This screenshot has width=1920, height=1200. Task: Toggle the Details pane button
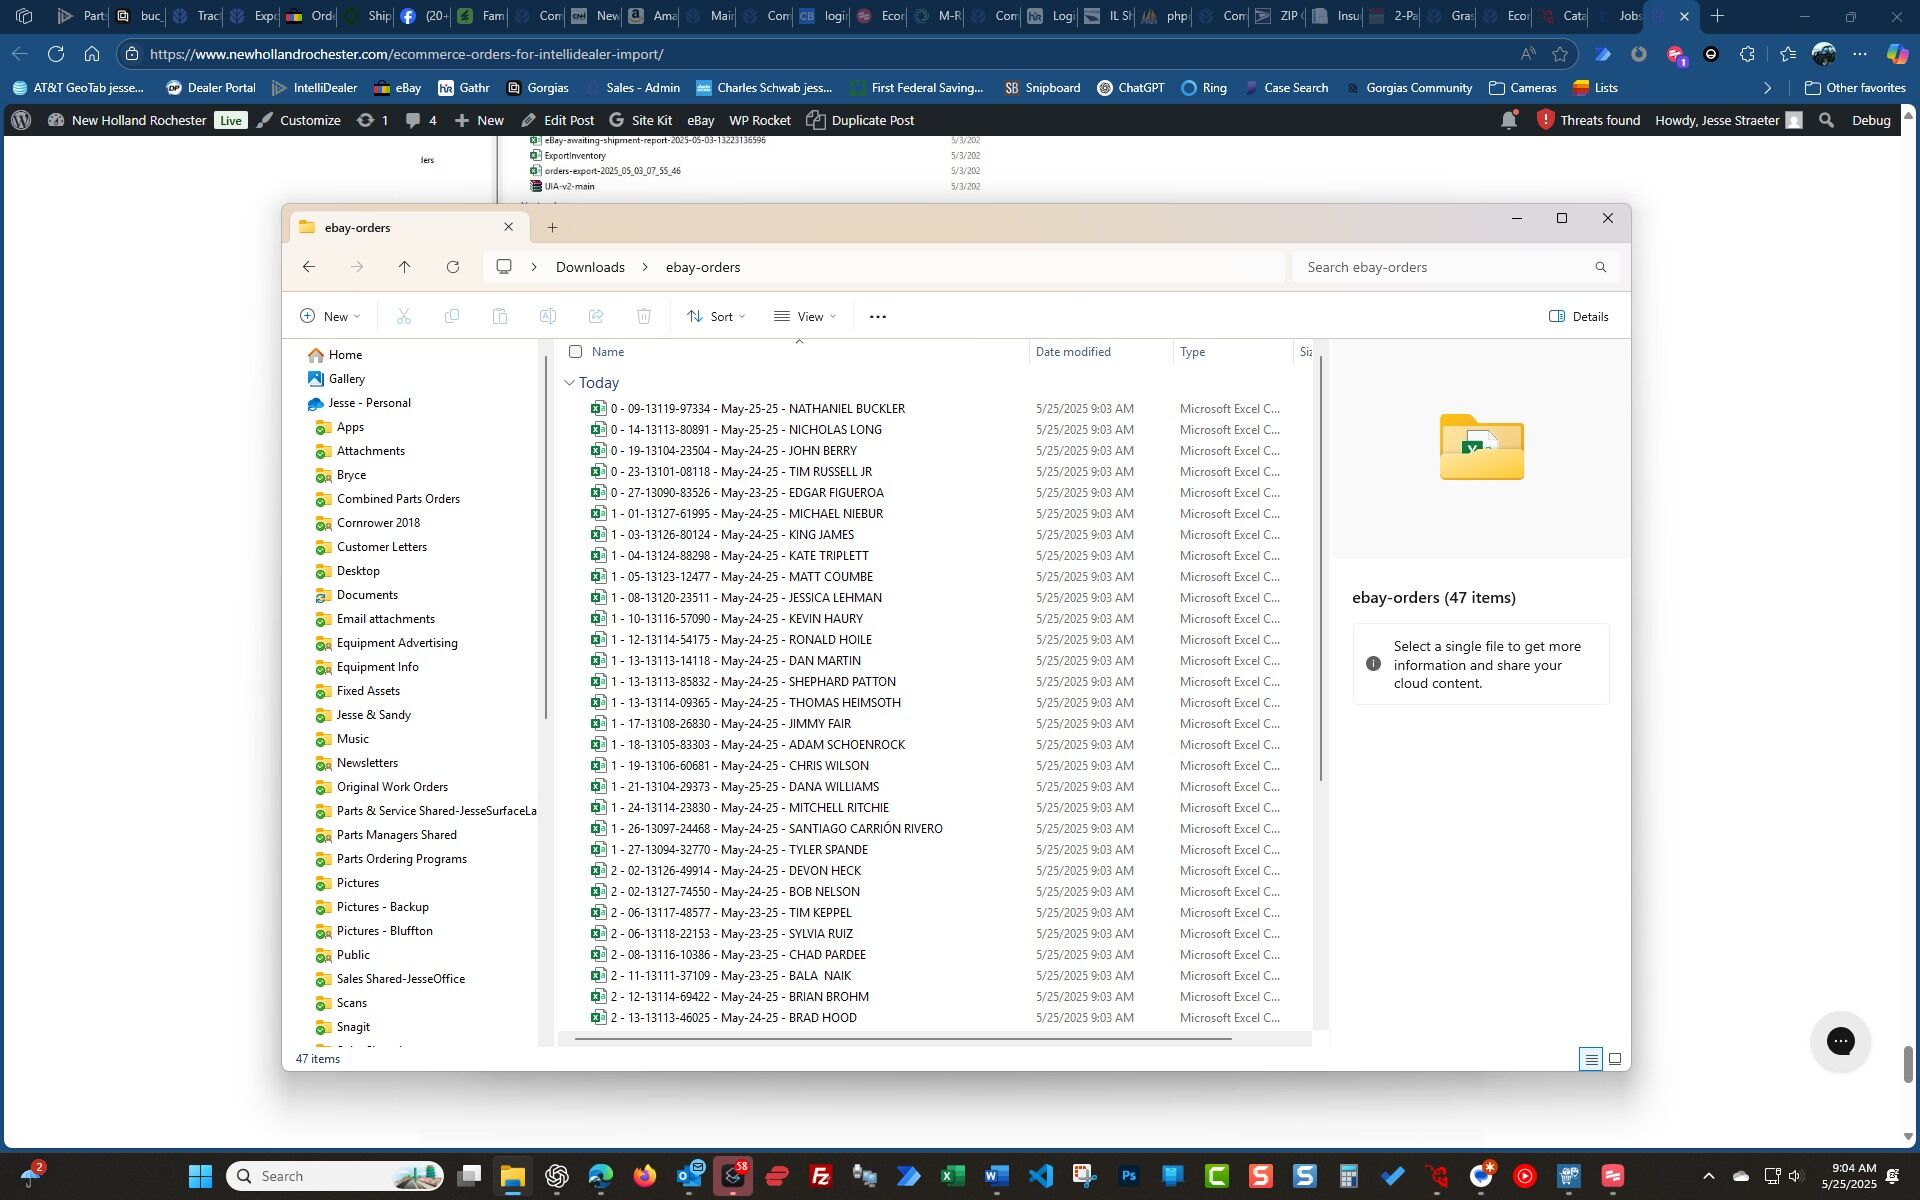(x=1579, y=317)
